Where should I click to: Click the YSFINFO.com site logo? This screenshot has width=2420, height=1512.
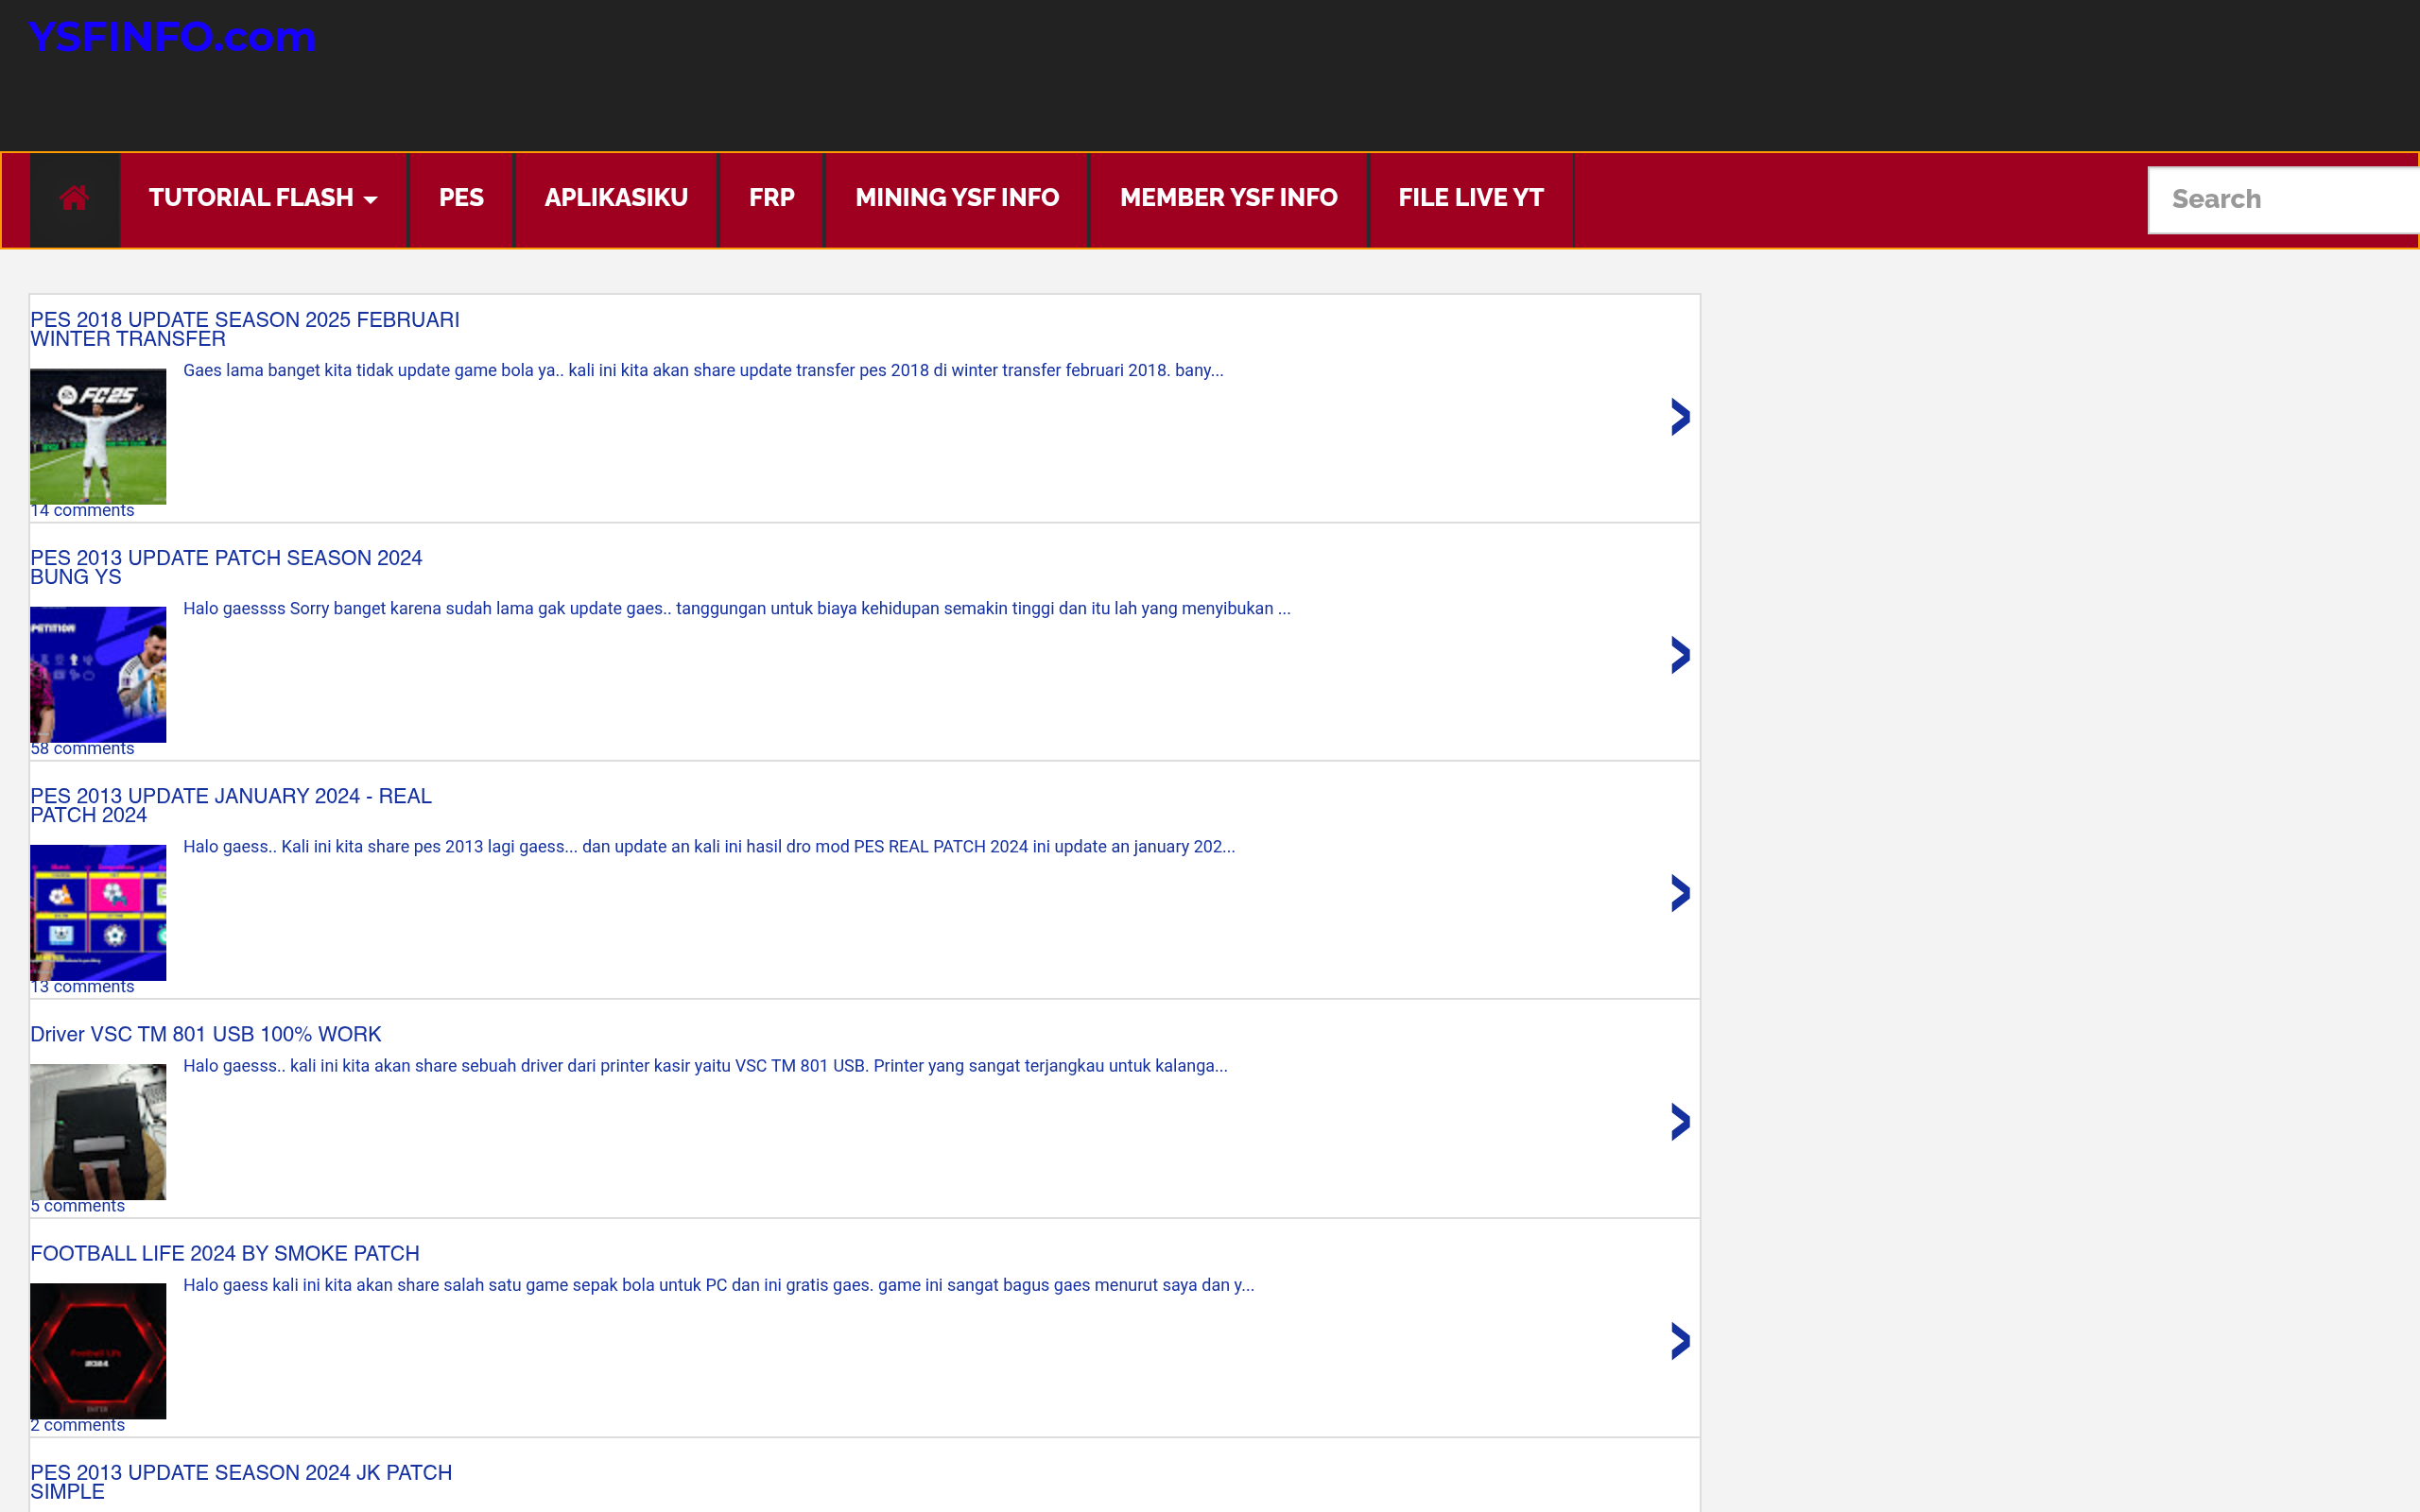[x=172, y=37]
